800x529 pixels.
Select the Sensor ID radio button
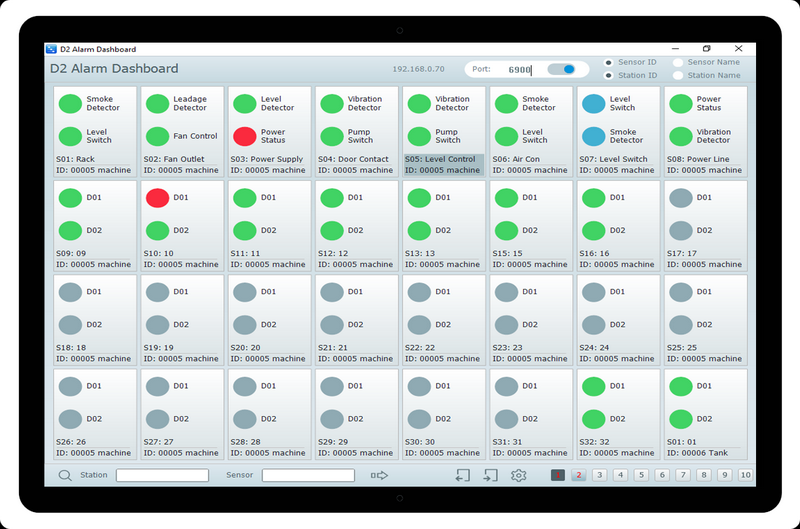tap(608, 62)
